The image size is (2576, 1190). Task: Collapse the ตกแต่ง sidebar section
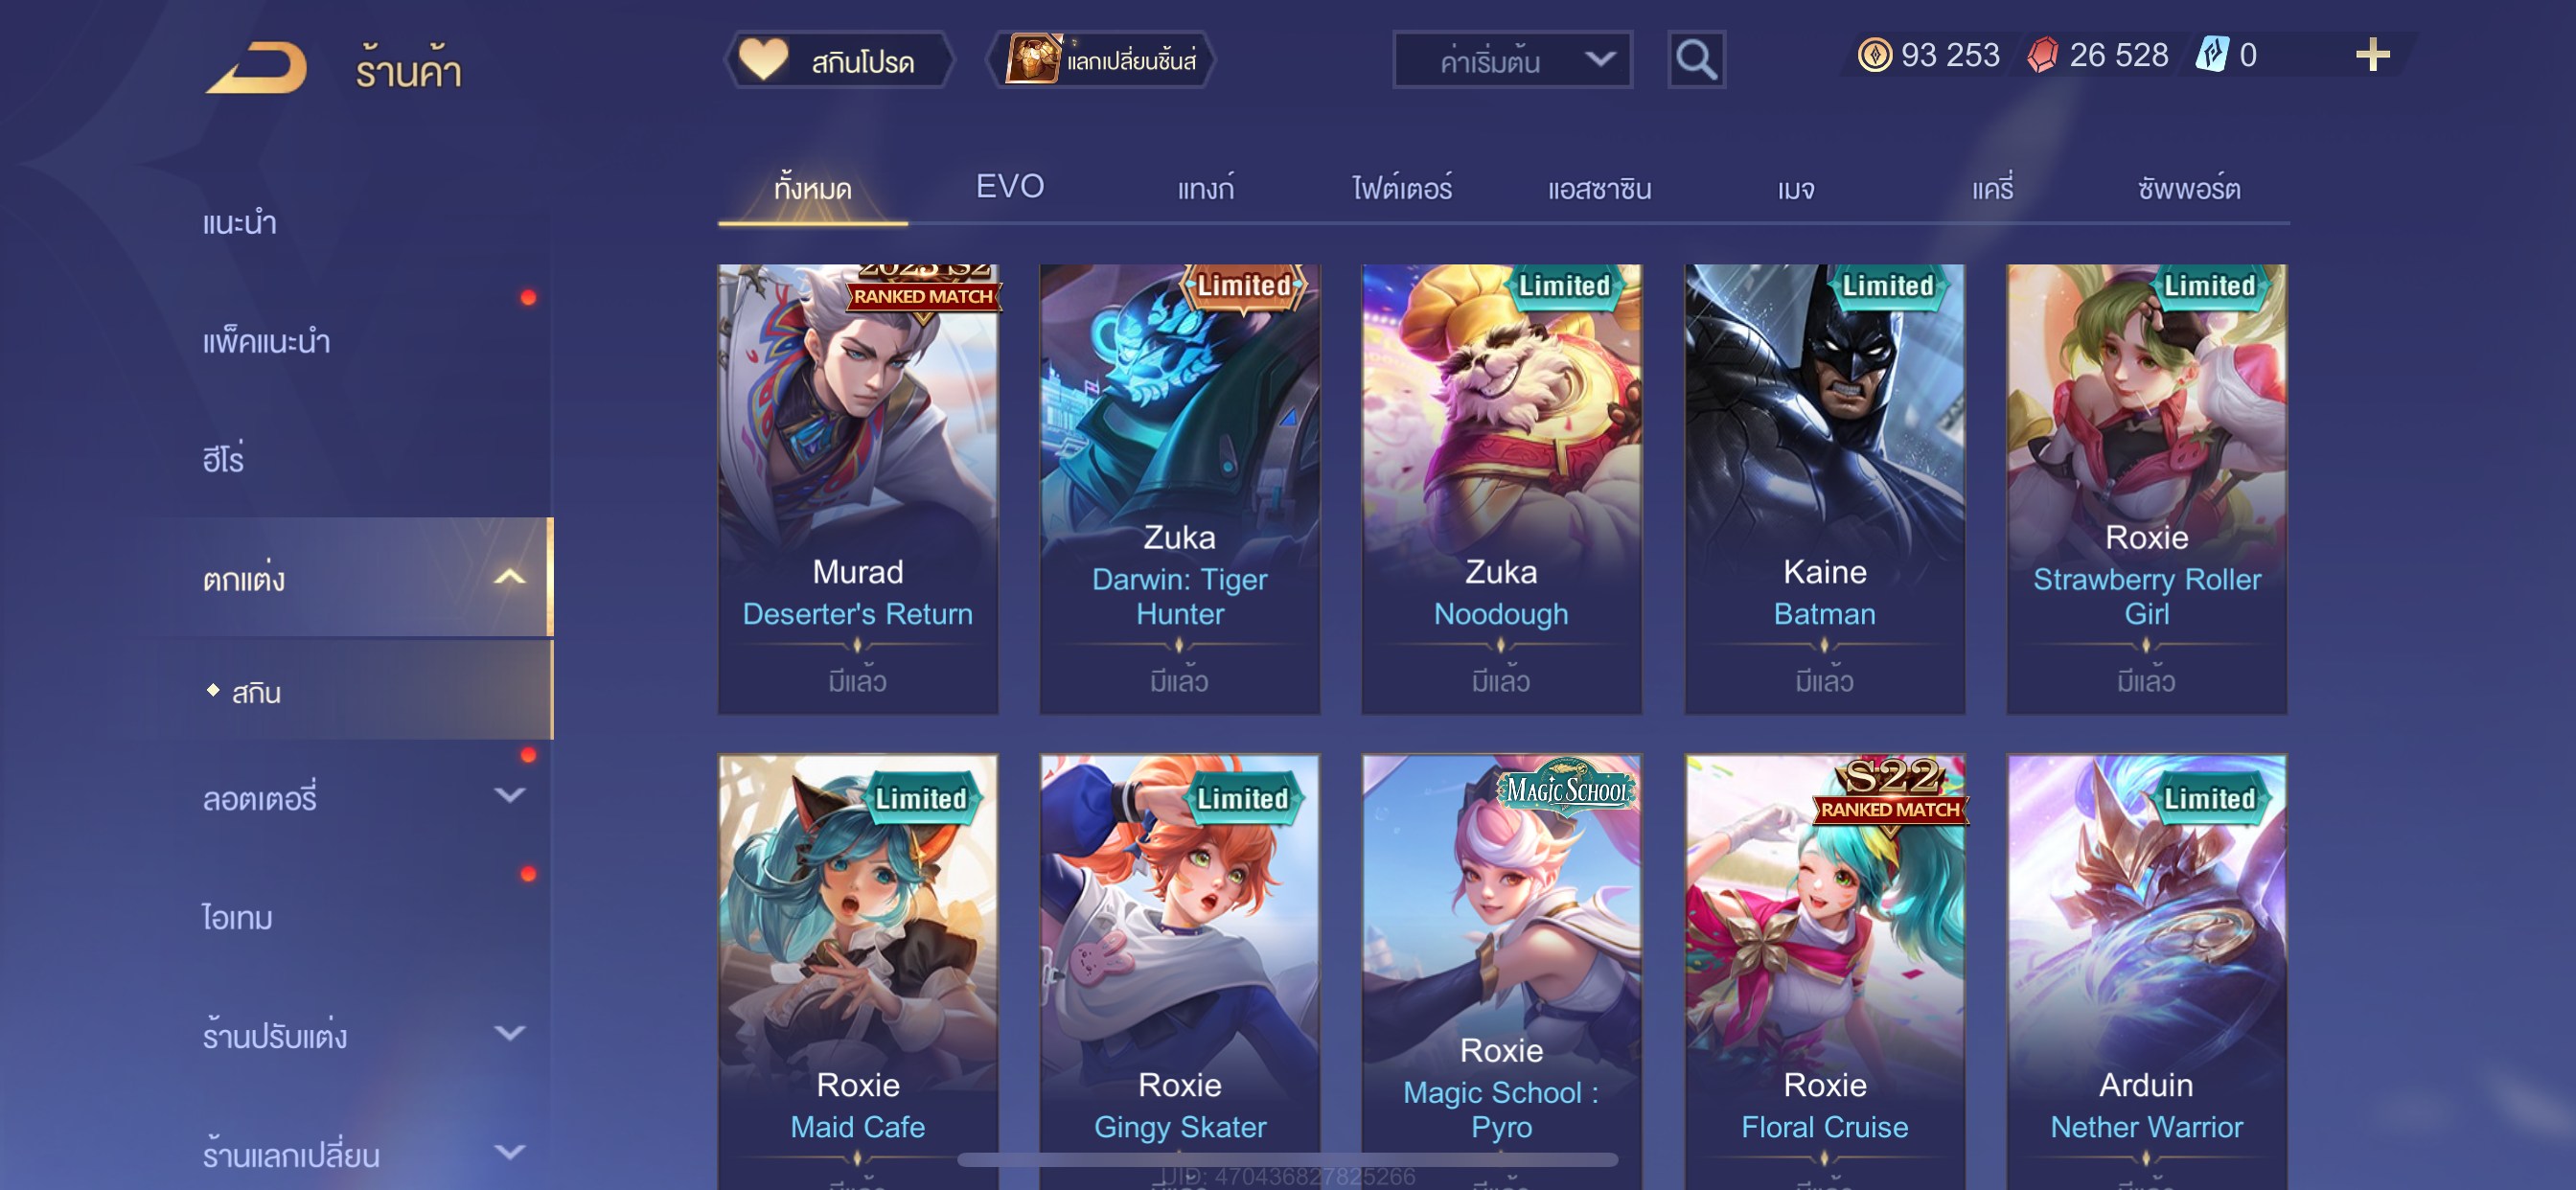click(509, 577)
